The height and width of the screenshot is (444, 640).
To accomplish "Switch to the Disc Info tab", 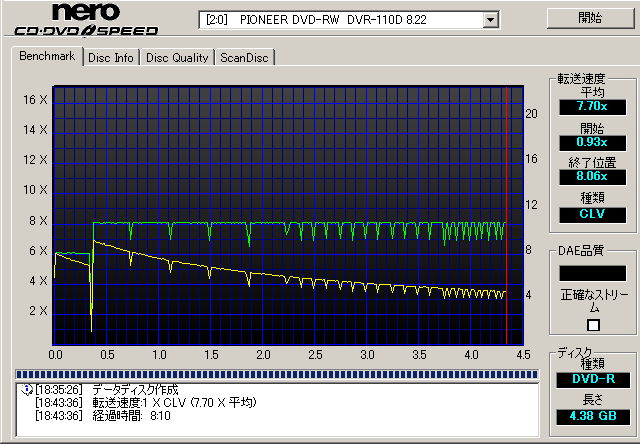I will pos(111,58).
